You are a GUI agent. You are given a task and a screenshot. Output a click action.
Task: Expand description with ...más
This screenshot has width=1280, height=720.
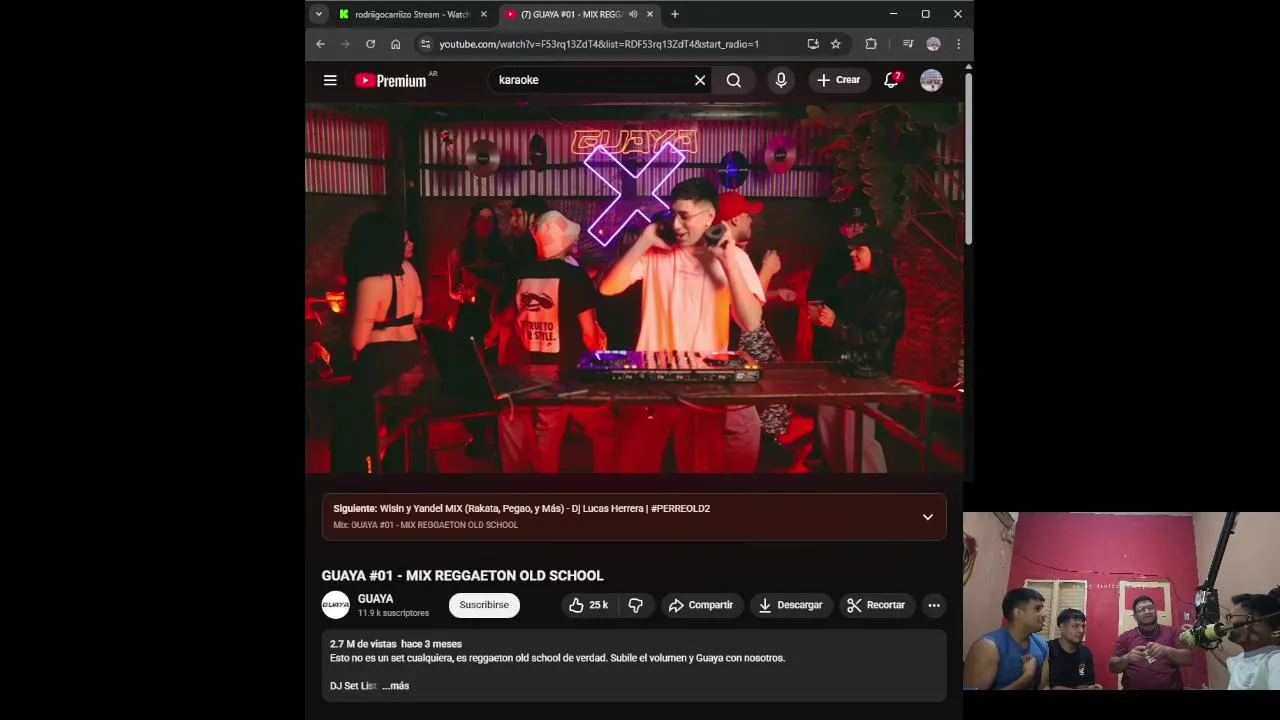396,686
